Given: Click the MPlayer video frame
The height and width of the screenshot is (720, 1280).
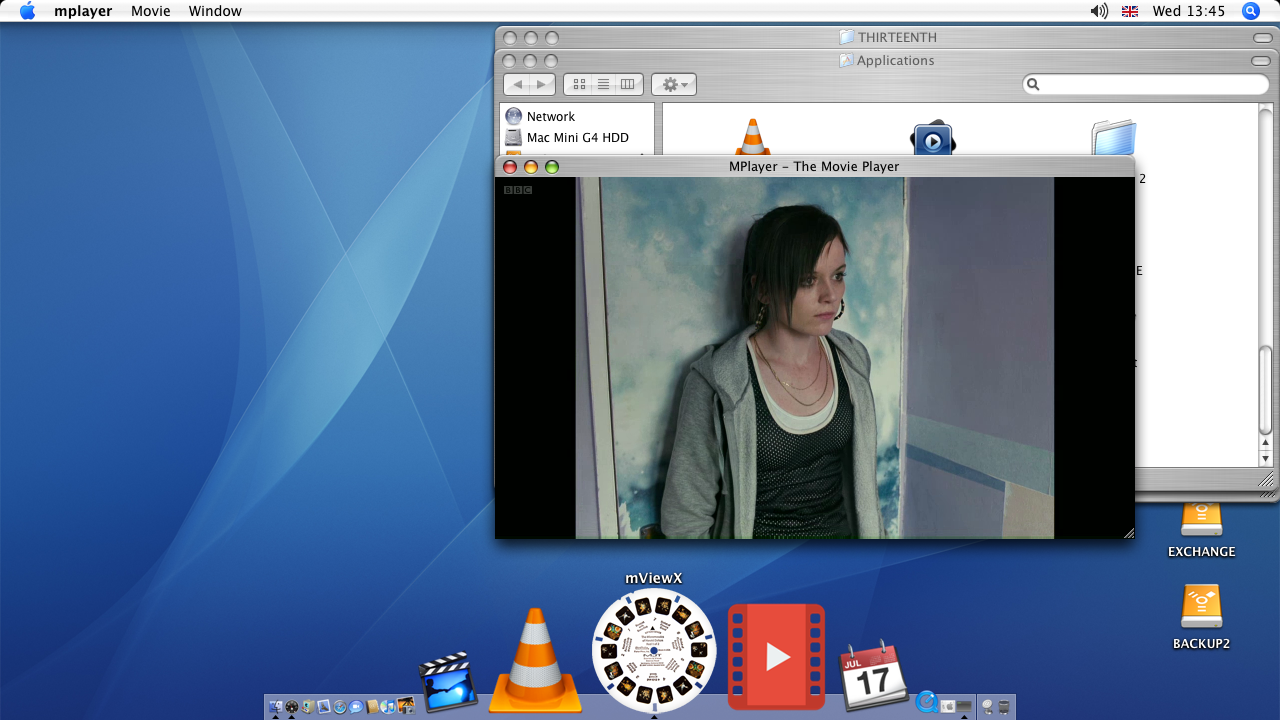Looking at the screenshot, I should pyautogui.click(x=814, y=357).
